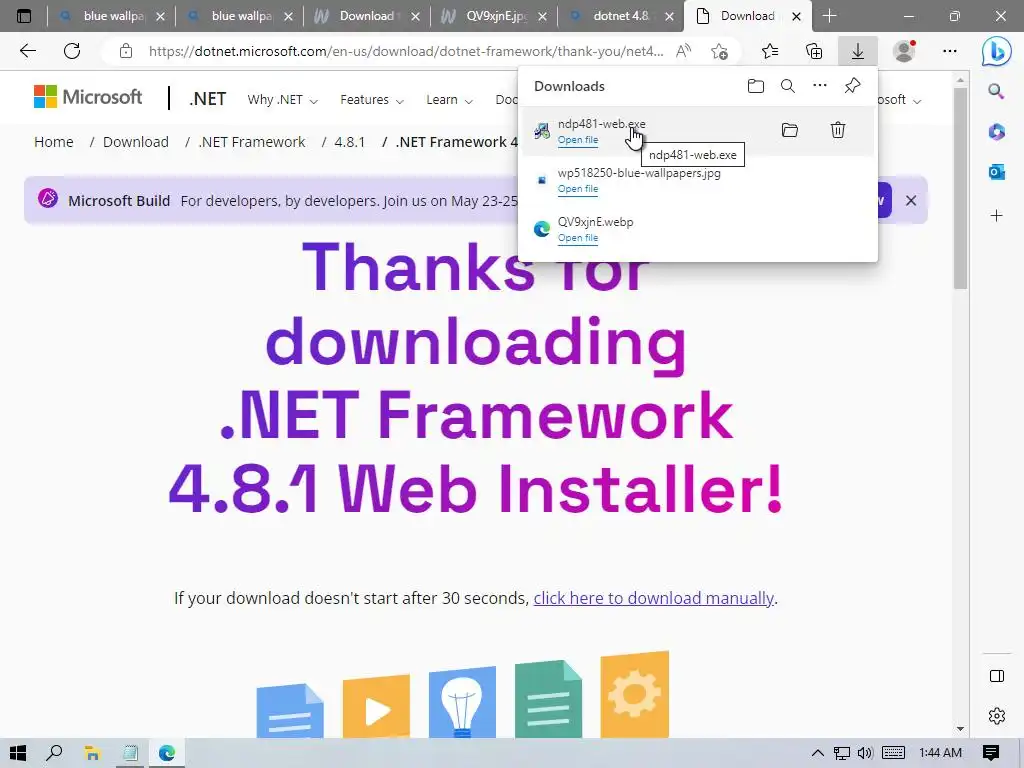Open the .NET Framework breadcrumb link

pos(252,142)
